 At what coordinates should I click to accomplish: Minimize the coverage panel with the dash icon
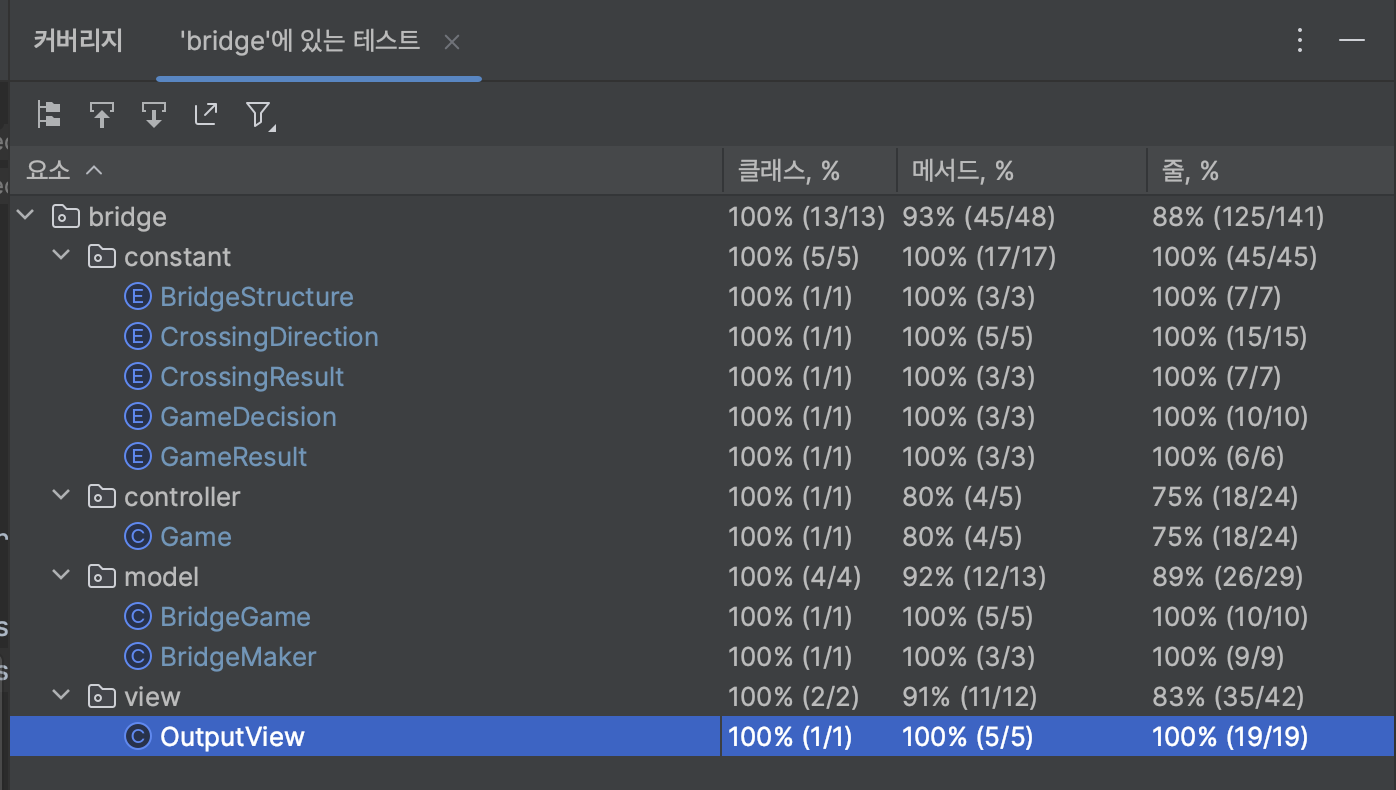[x=1352, y=40]
